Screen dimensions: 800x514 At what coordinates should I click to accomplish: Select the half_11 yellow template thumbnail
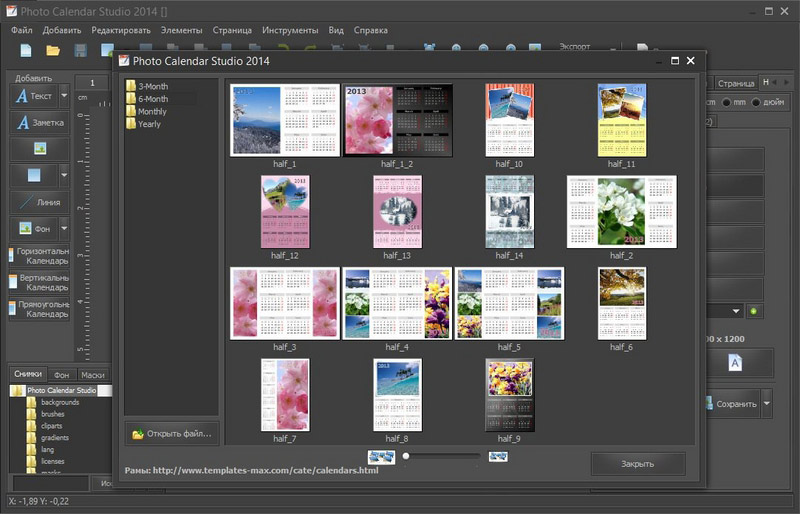coord(621,121)
